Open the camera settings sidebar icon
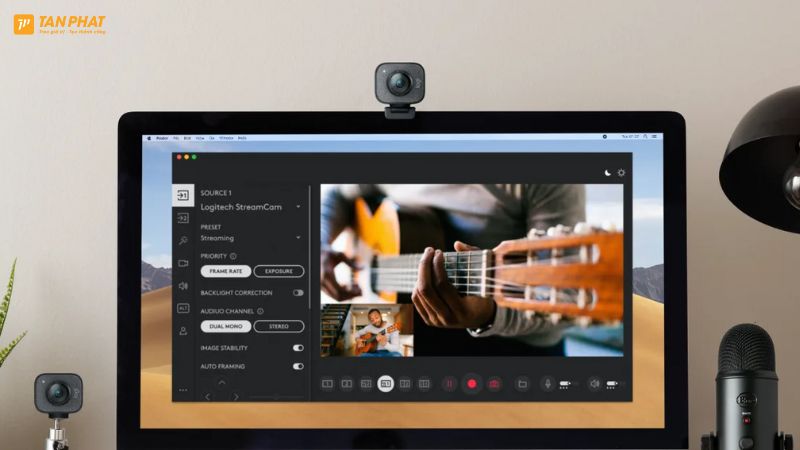Image resolution: width=800 pixels, height=450 pixels. [183, 263]
